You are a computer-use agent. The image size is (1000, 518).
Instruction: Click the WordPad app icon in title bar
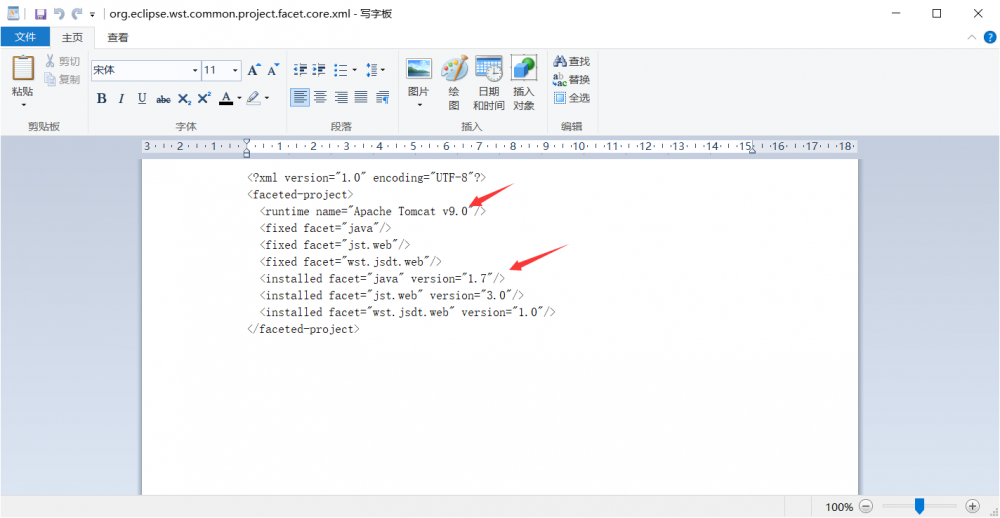(13, 13)
